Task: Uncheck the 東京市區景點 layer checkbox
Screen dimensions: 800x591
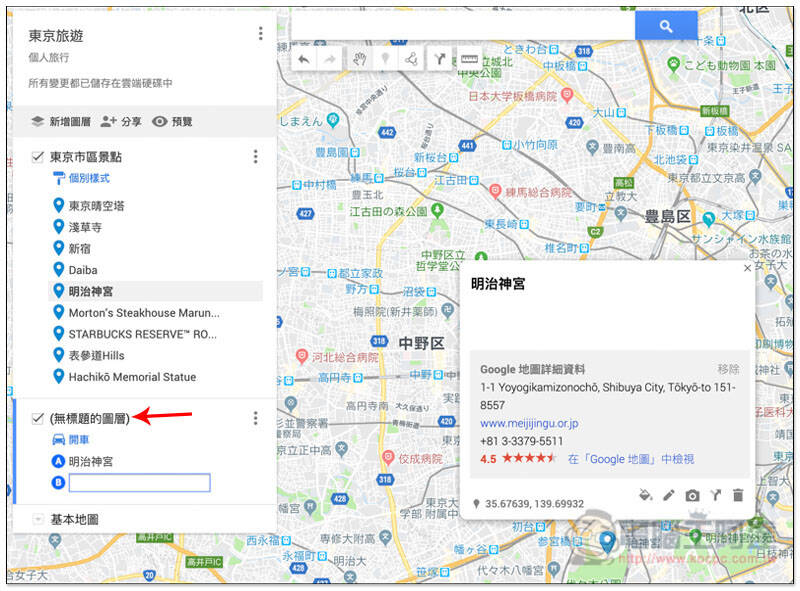Action: pyautogui.click(x=37, y=157)
